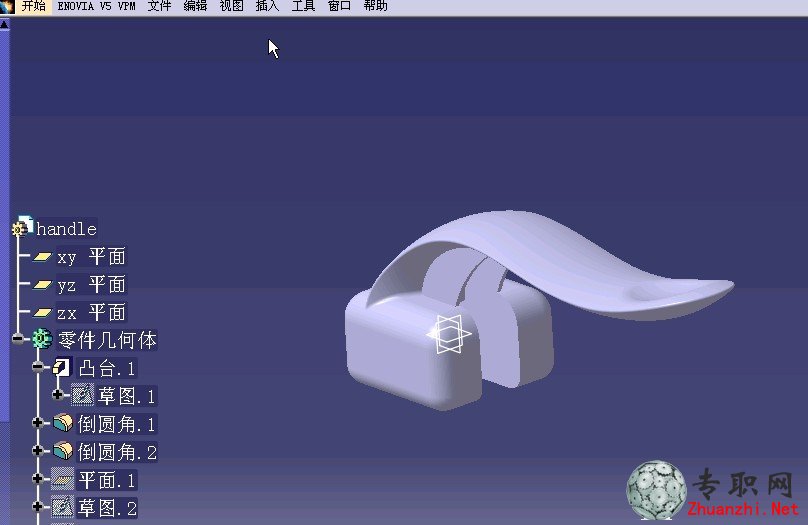Click the 平面.1 plane icon
The image size is (808, 525).
[x=63, y=479]
